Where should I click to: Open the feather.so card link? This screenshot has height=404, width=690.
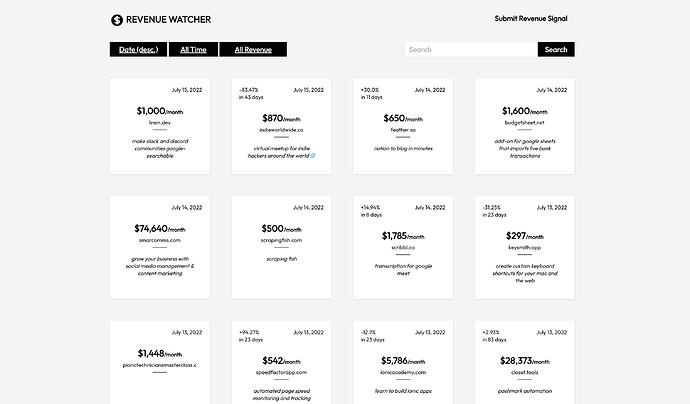[403, 129]
